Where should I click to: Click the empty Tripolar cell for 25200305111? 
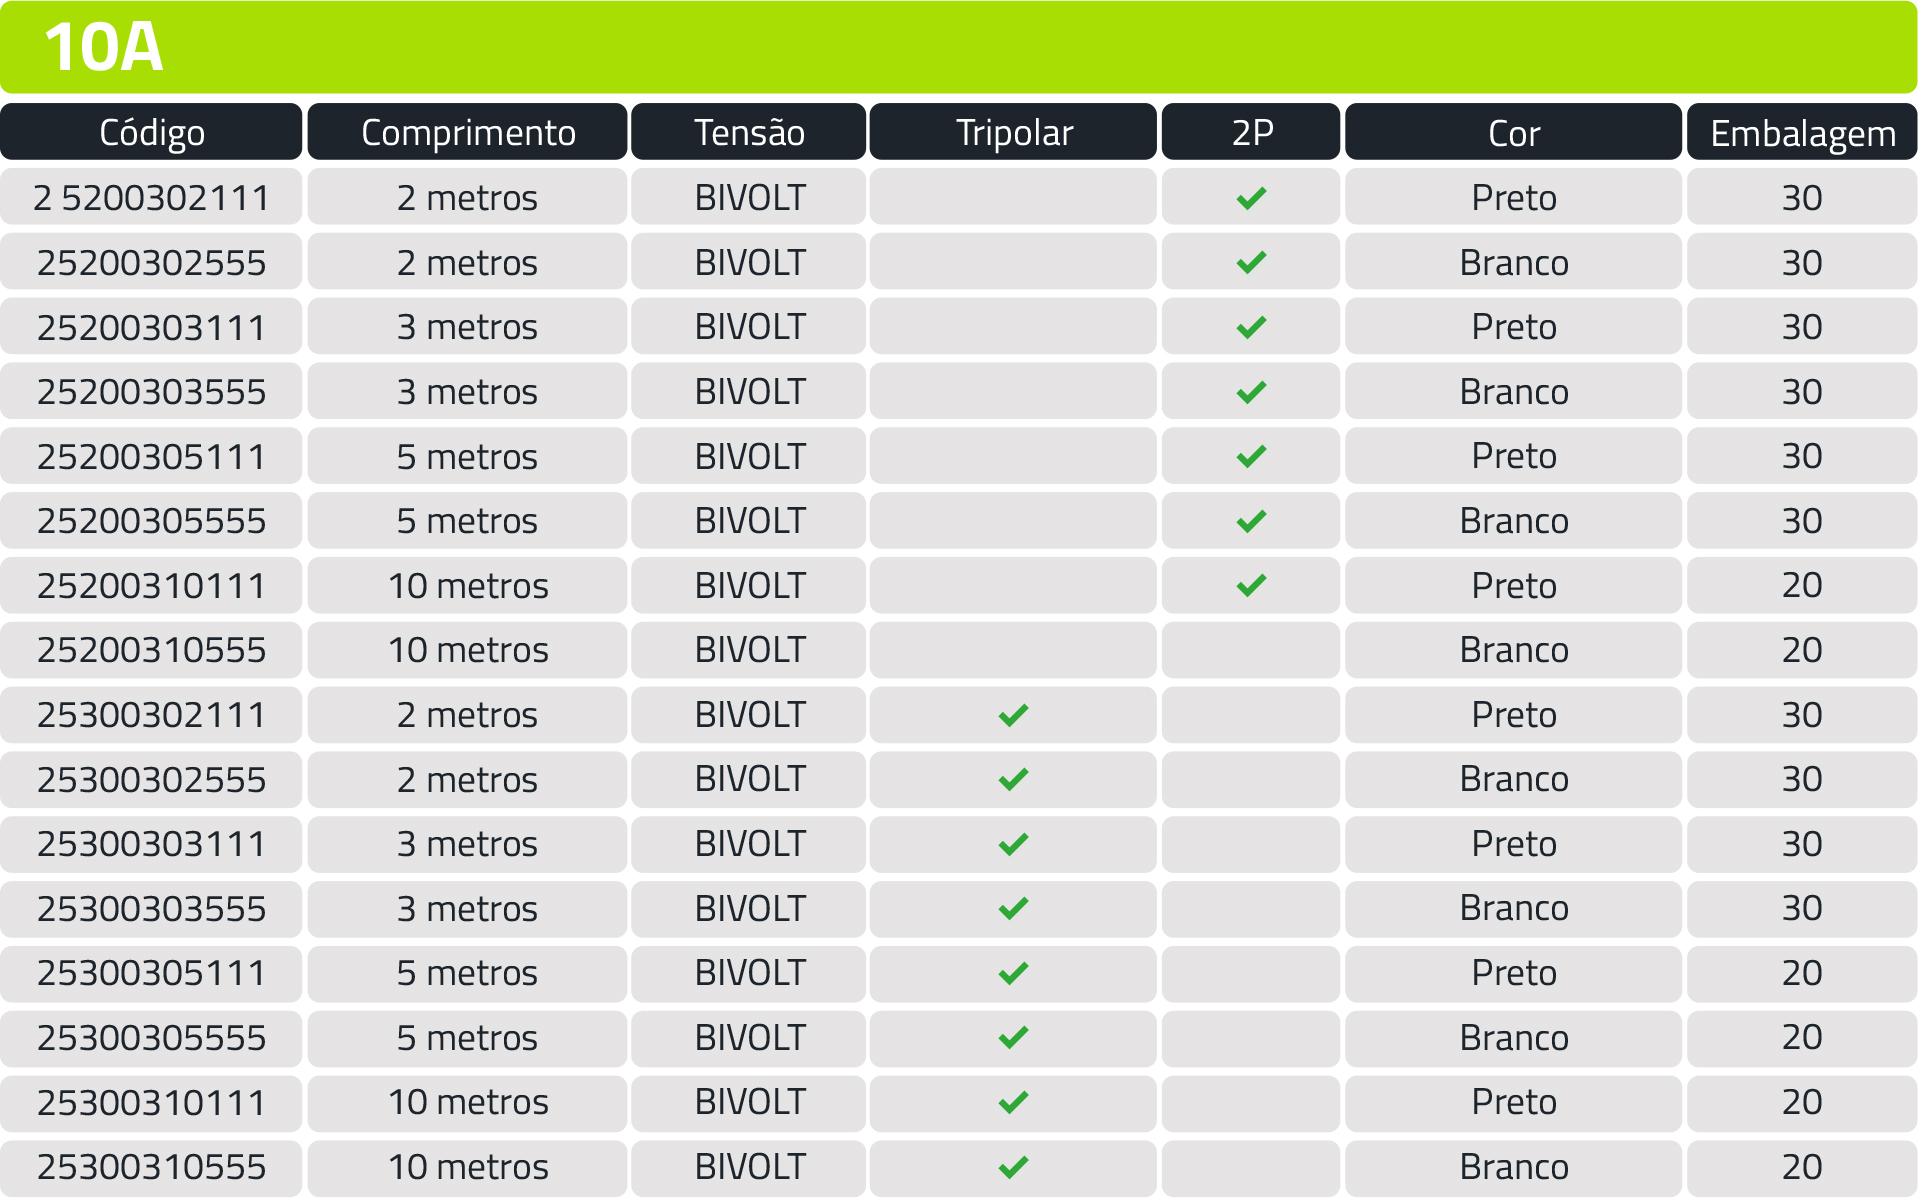1013,456
